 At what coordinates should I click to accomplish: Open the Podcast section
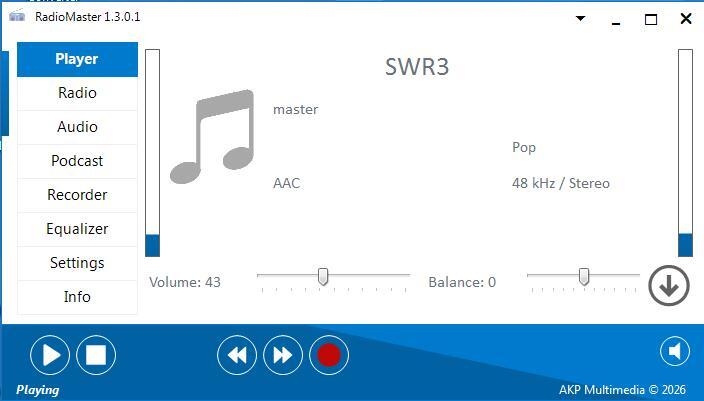tap(77, 161)
